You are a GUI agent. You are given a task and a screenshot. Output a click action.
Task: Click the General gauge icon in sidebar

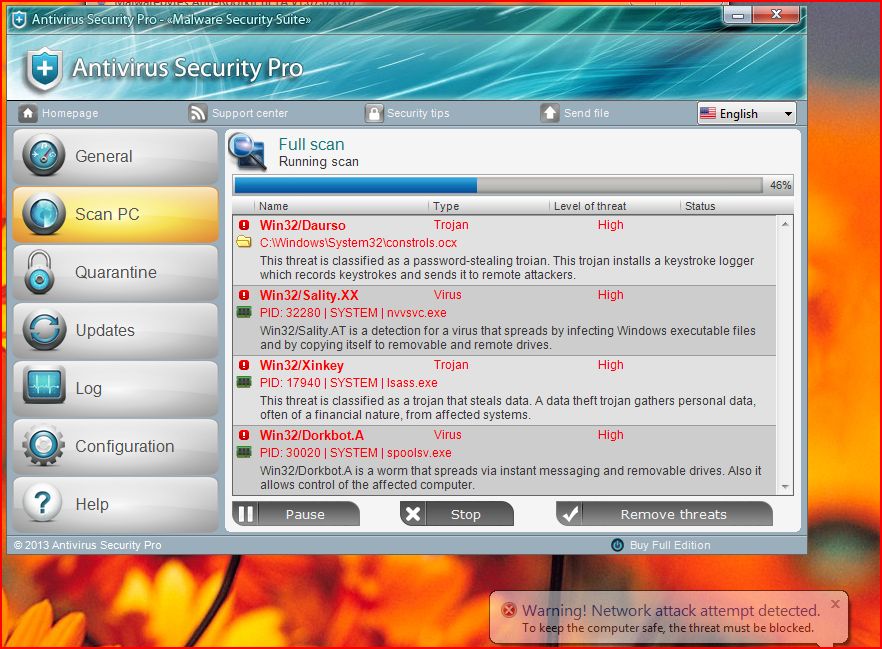coord(44,155)
